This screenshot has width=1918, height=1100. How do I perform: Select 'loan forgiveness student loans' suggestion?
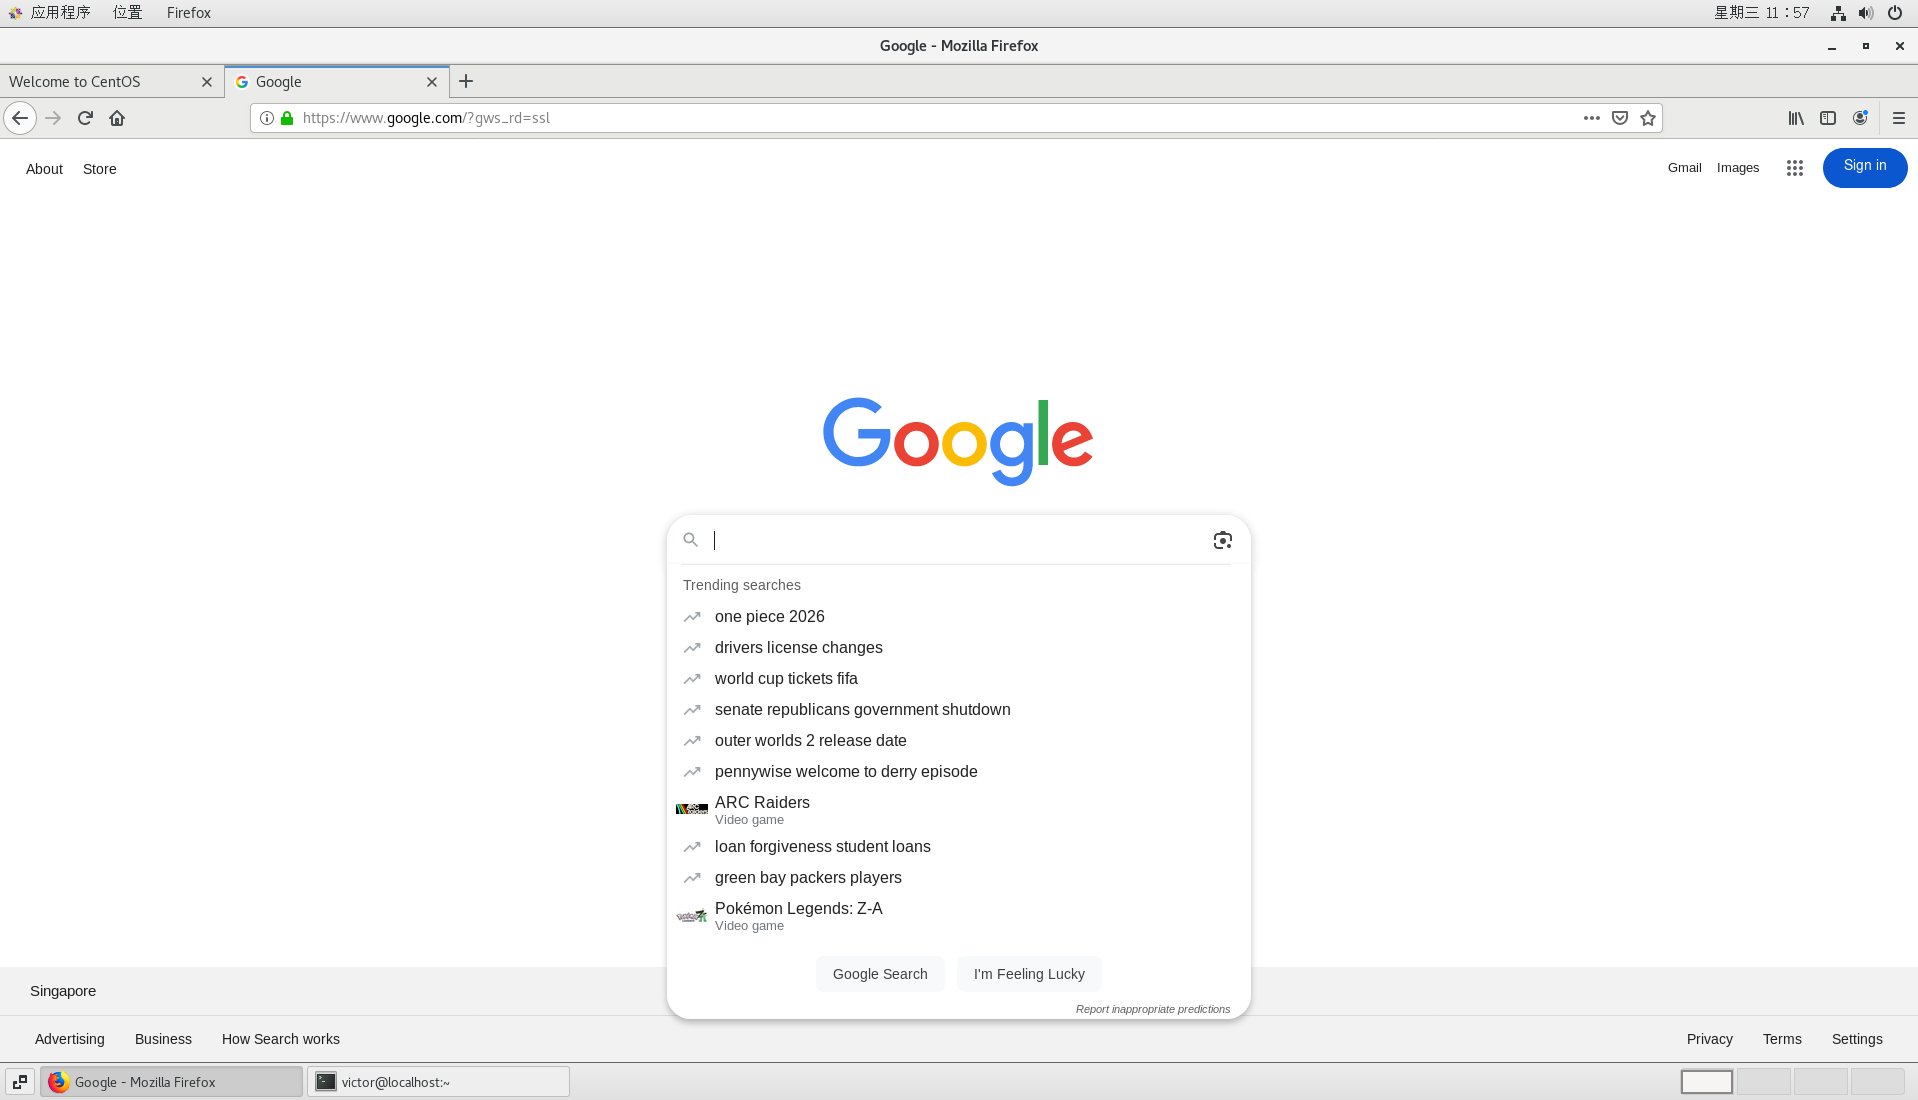(x=958, y=846)
